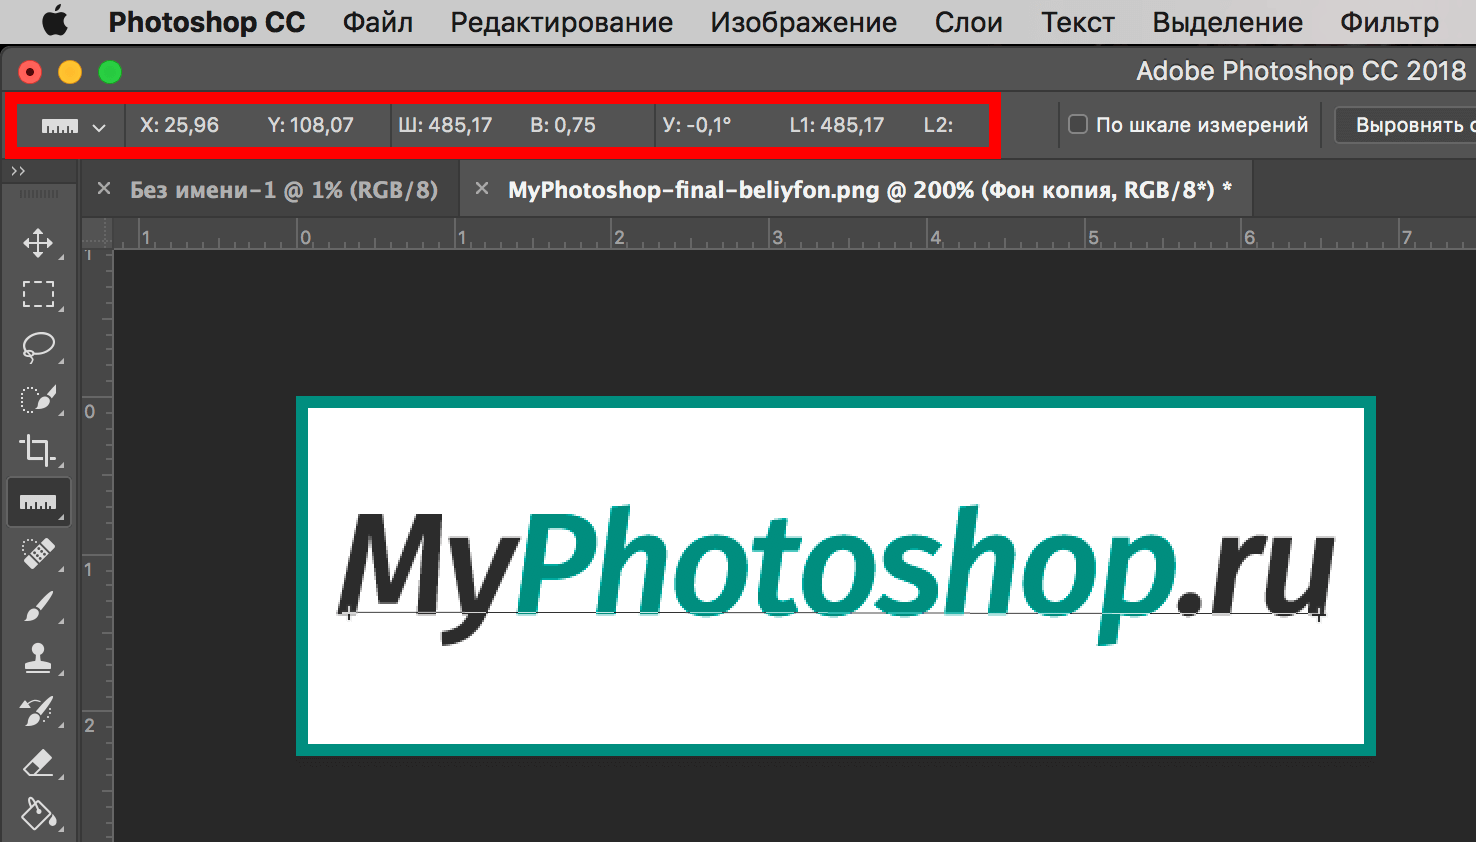Open the 'Слои' menu

point(968,22)
